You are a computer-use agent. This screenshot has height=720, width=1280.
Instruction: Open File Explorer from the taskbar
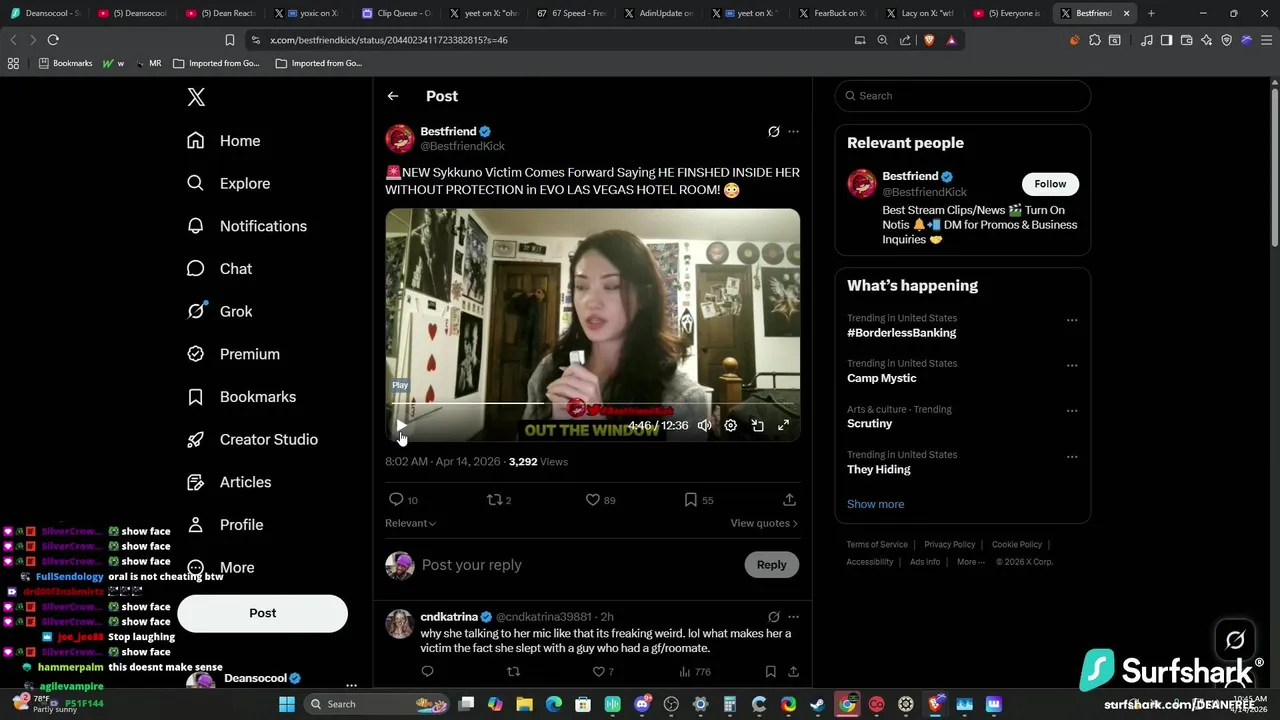point(525,704)
